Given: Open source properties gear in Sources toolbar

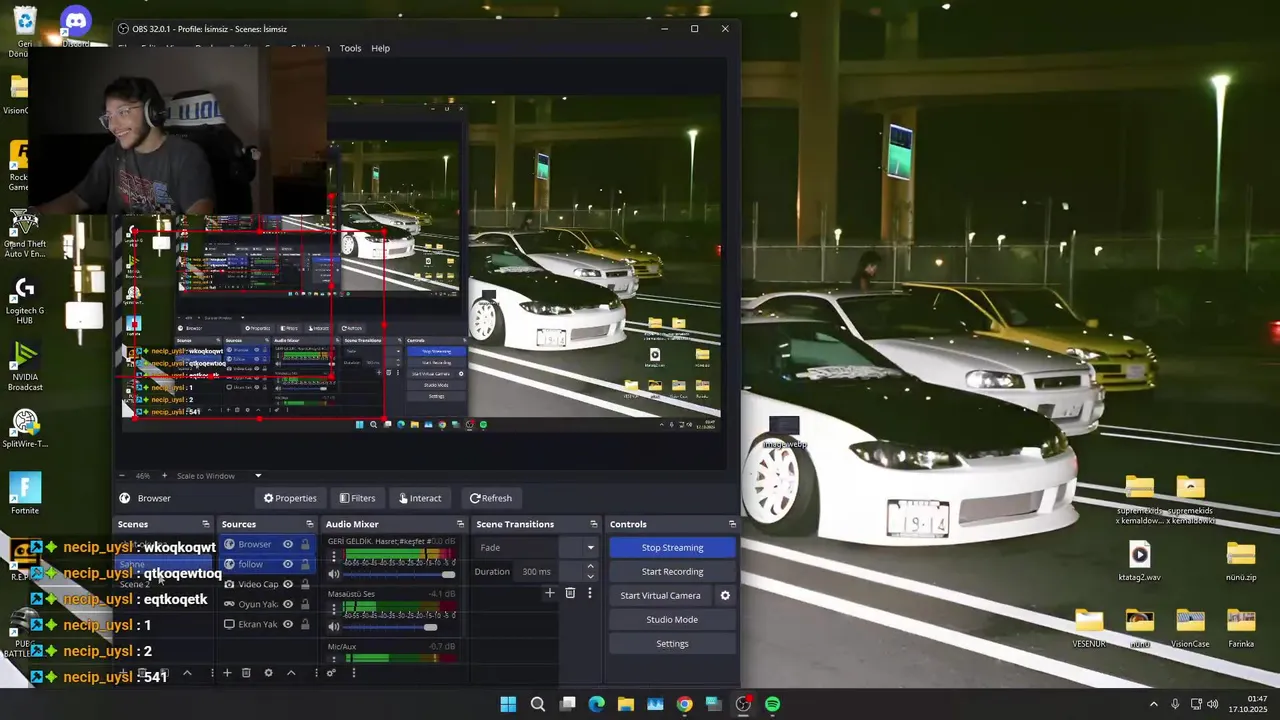Looking at the screenshot, I should pyautogui.click(x=268, y=673).
